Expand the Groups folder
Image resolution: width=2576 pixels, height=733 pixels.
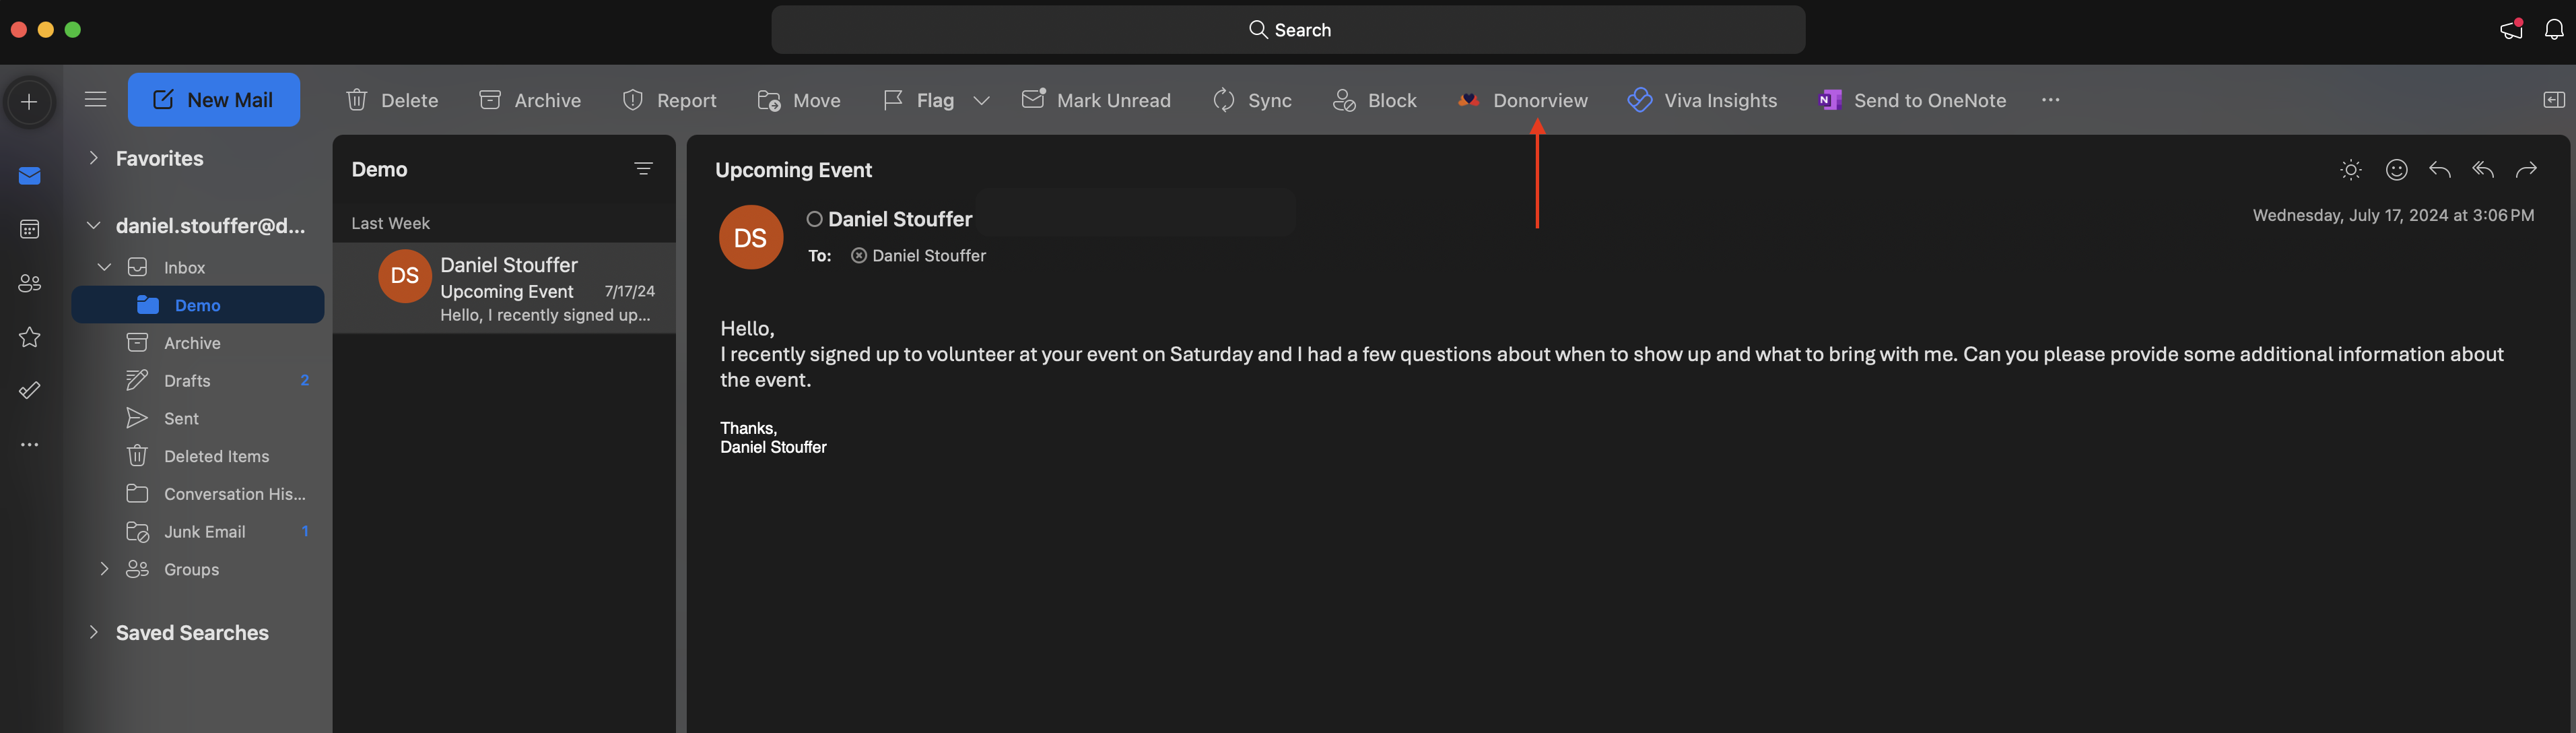click(104, 569)
